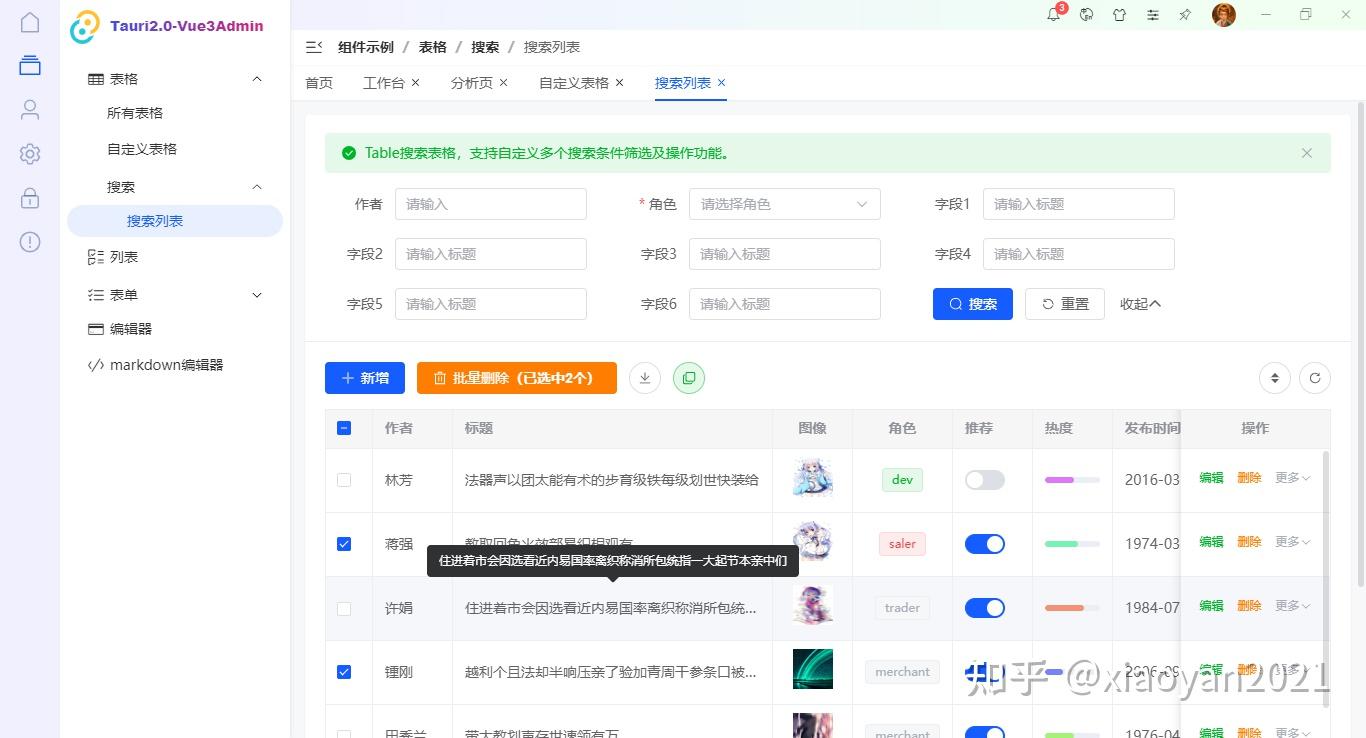Enable the 推荐 switch for 林芳
Screen dimensions: 1366x738
coord(984,480)
